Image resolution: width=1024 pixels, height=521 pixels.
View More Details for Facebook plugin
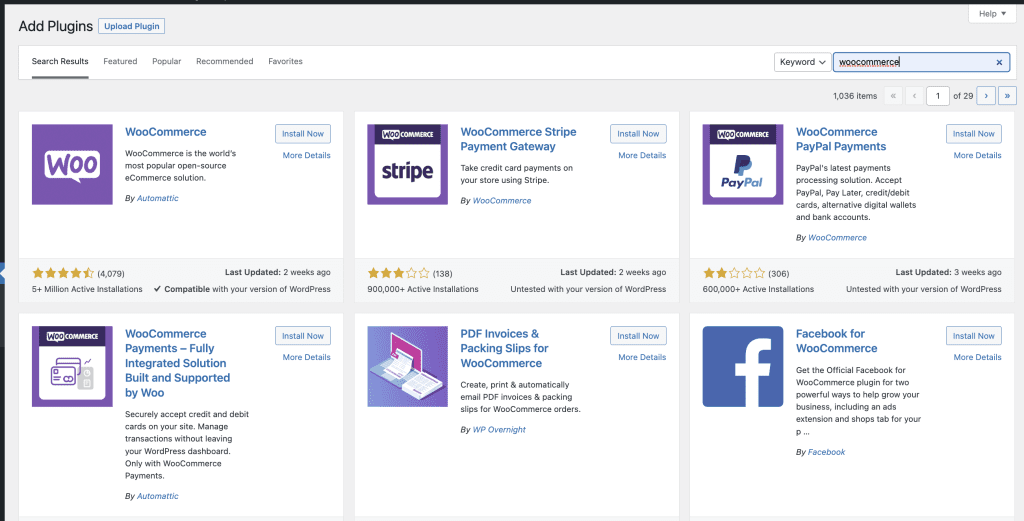[x=977, y=357]
